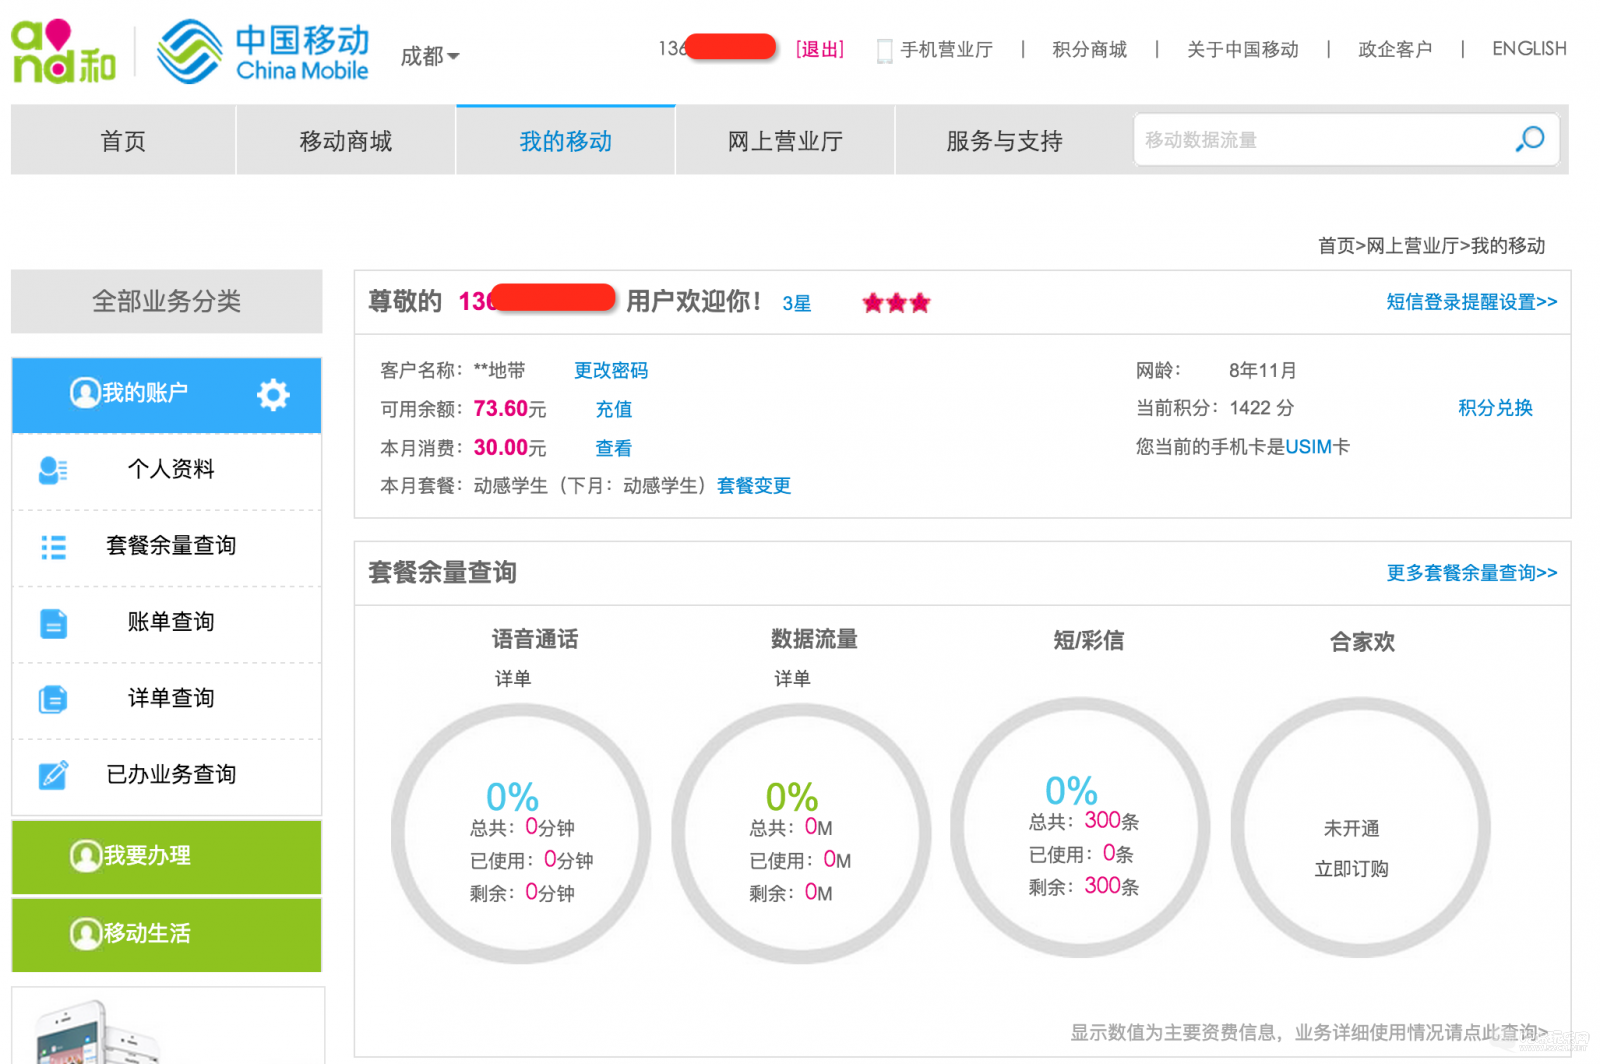Open the 政企客户 link
Image resolution: width=1600 pixels, height=1064 pixels.
1395,49
